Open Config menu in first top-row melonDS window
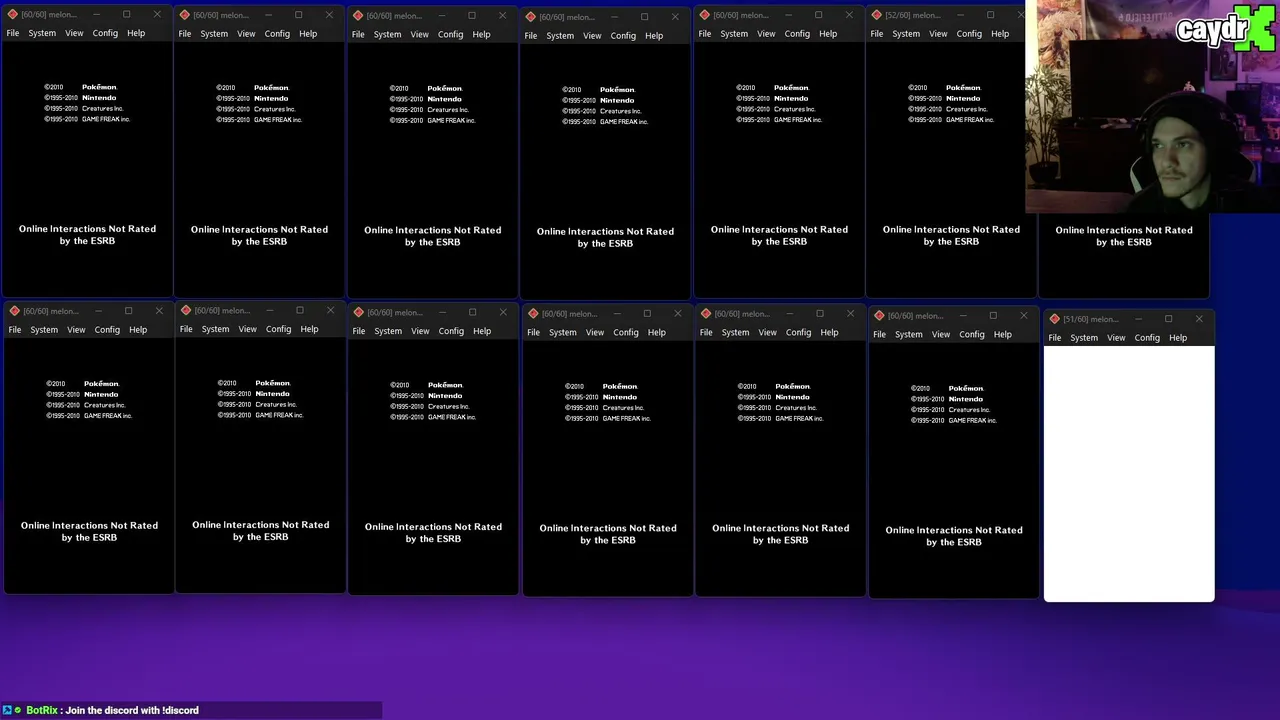The height and width of the screenshot is (720, 1280). tap(105, 33)
